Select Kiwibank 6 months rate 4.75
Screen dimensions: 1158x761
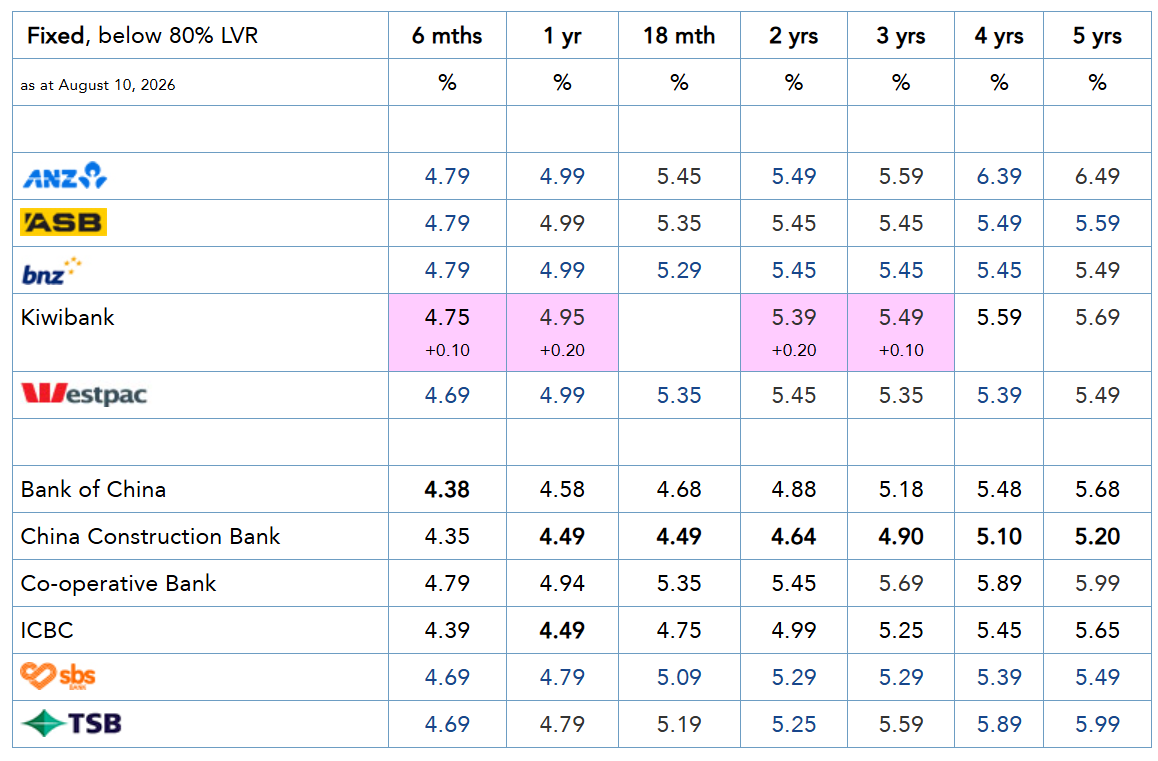(x=447, y=318)
